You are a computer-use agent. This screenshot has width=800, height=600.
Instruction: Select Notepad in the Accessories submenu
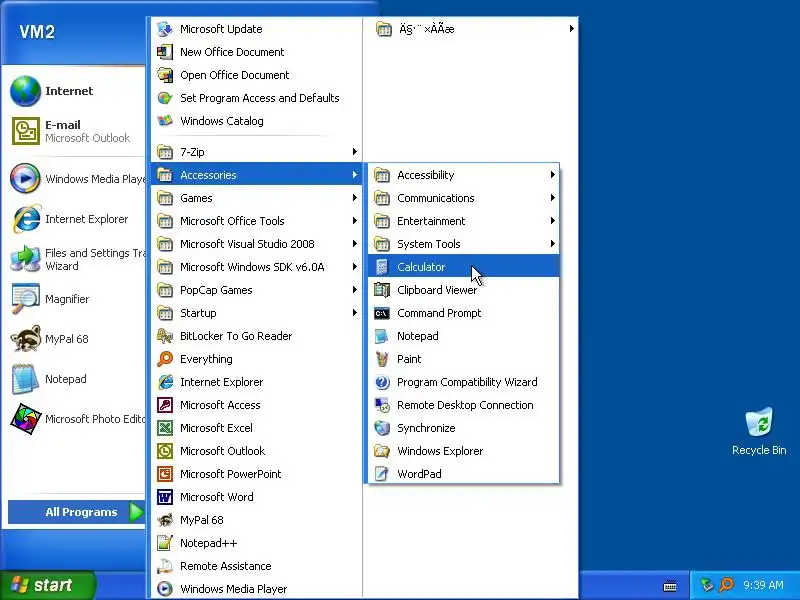[x=463, y=336]
